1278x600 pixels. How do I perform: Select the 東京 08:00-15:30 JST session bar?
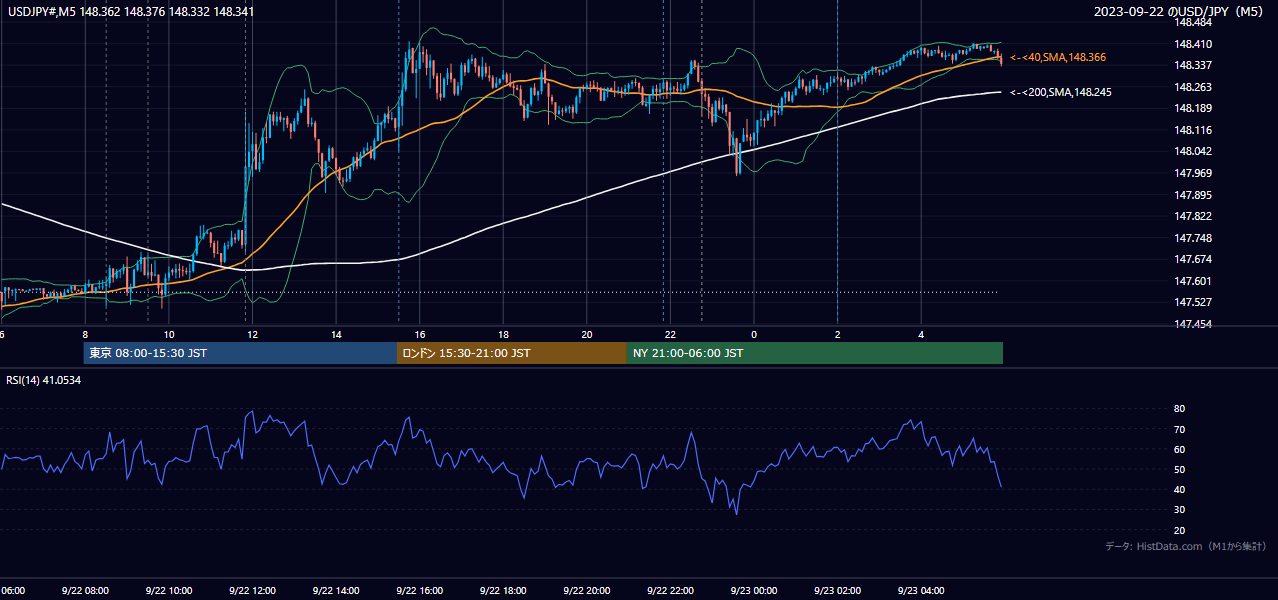240,353
